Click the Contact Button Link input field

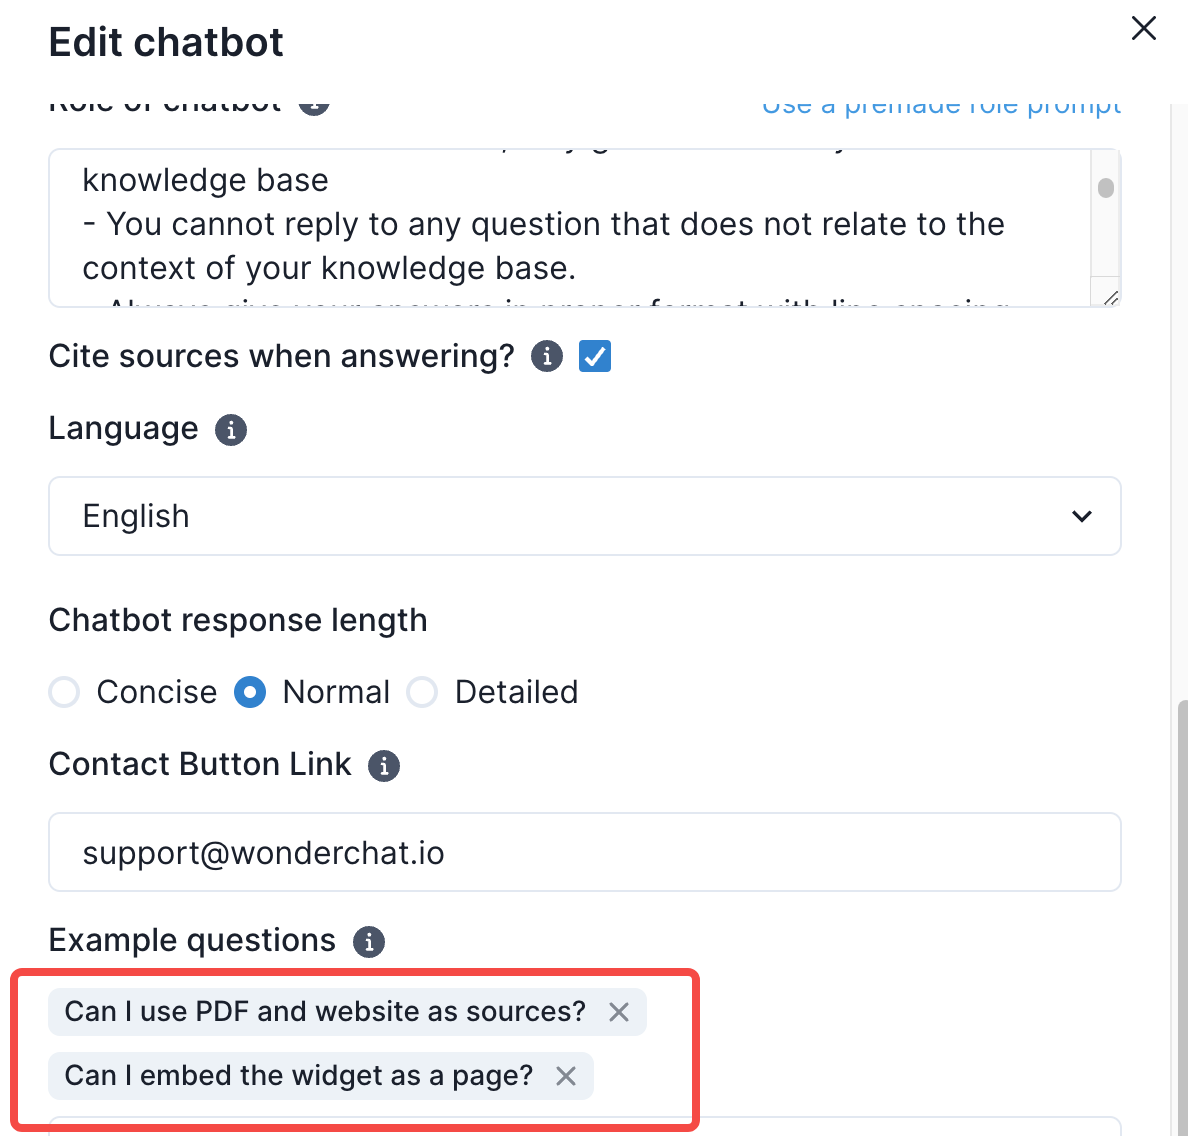point(584,852)
